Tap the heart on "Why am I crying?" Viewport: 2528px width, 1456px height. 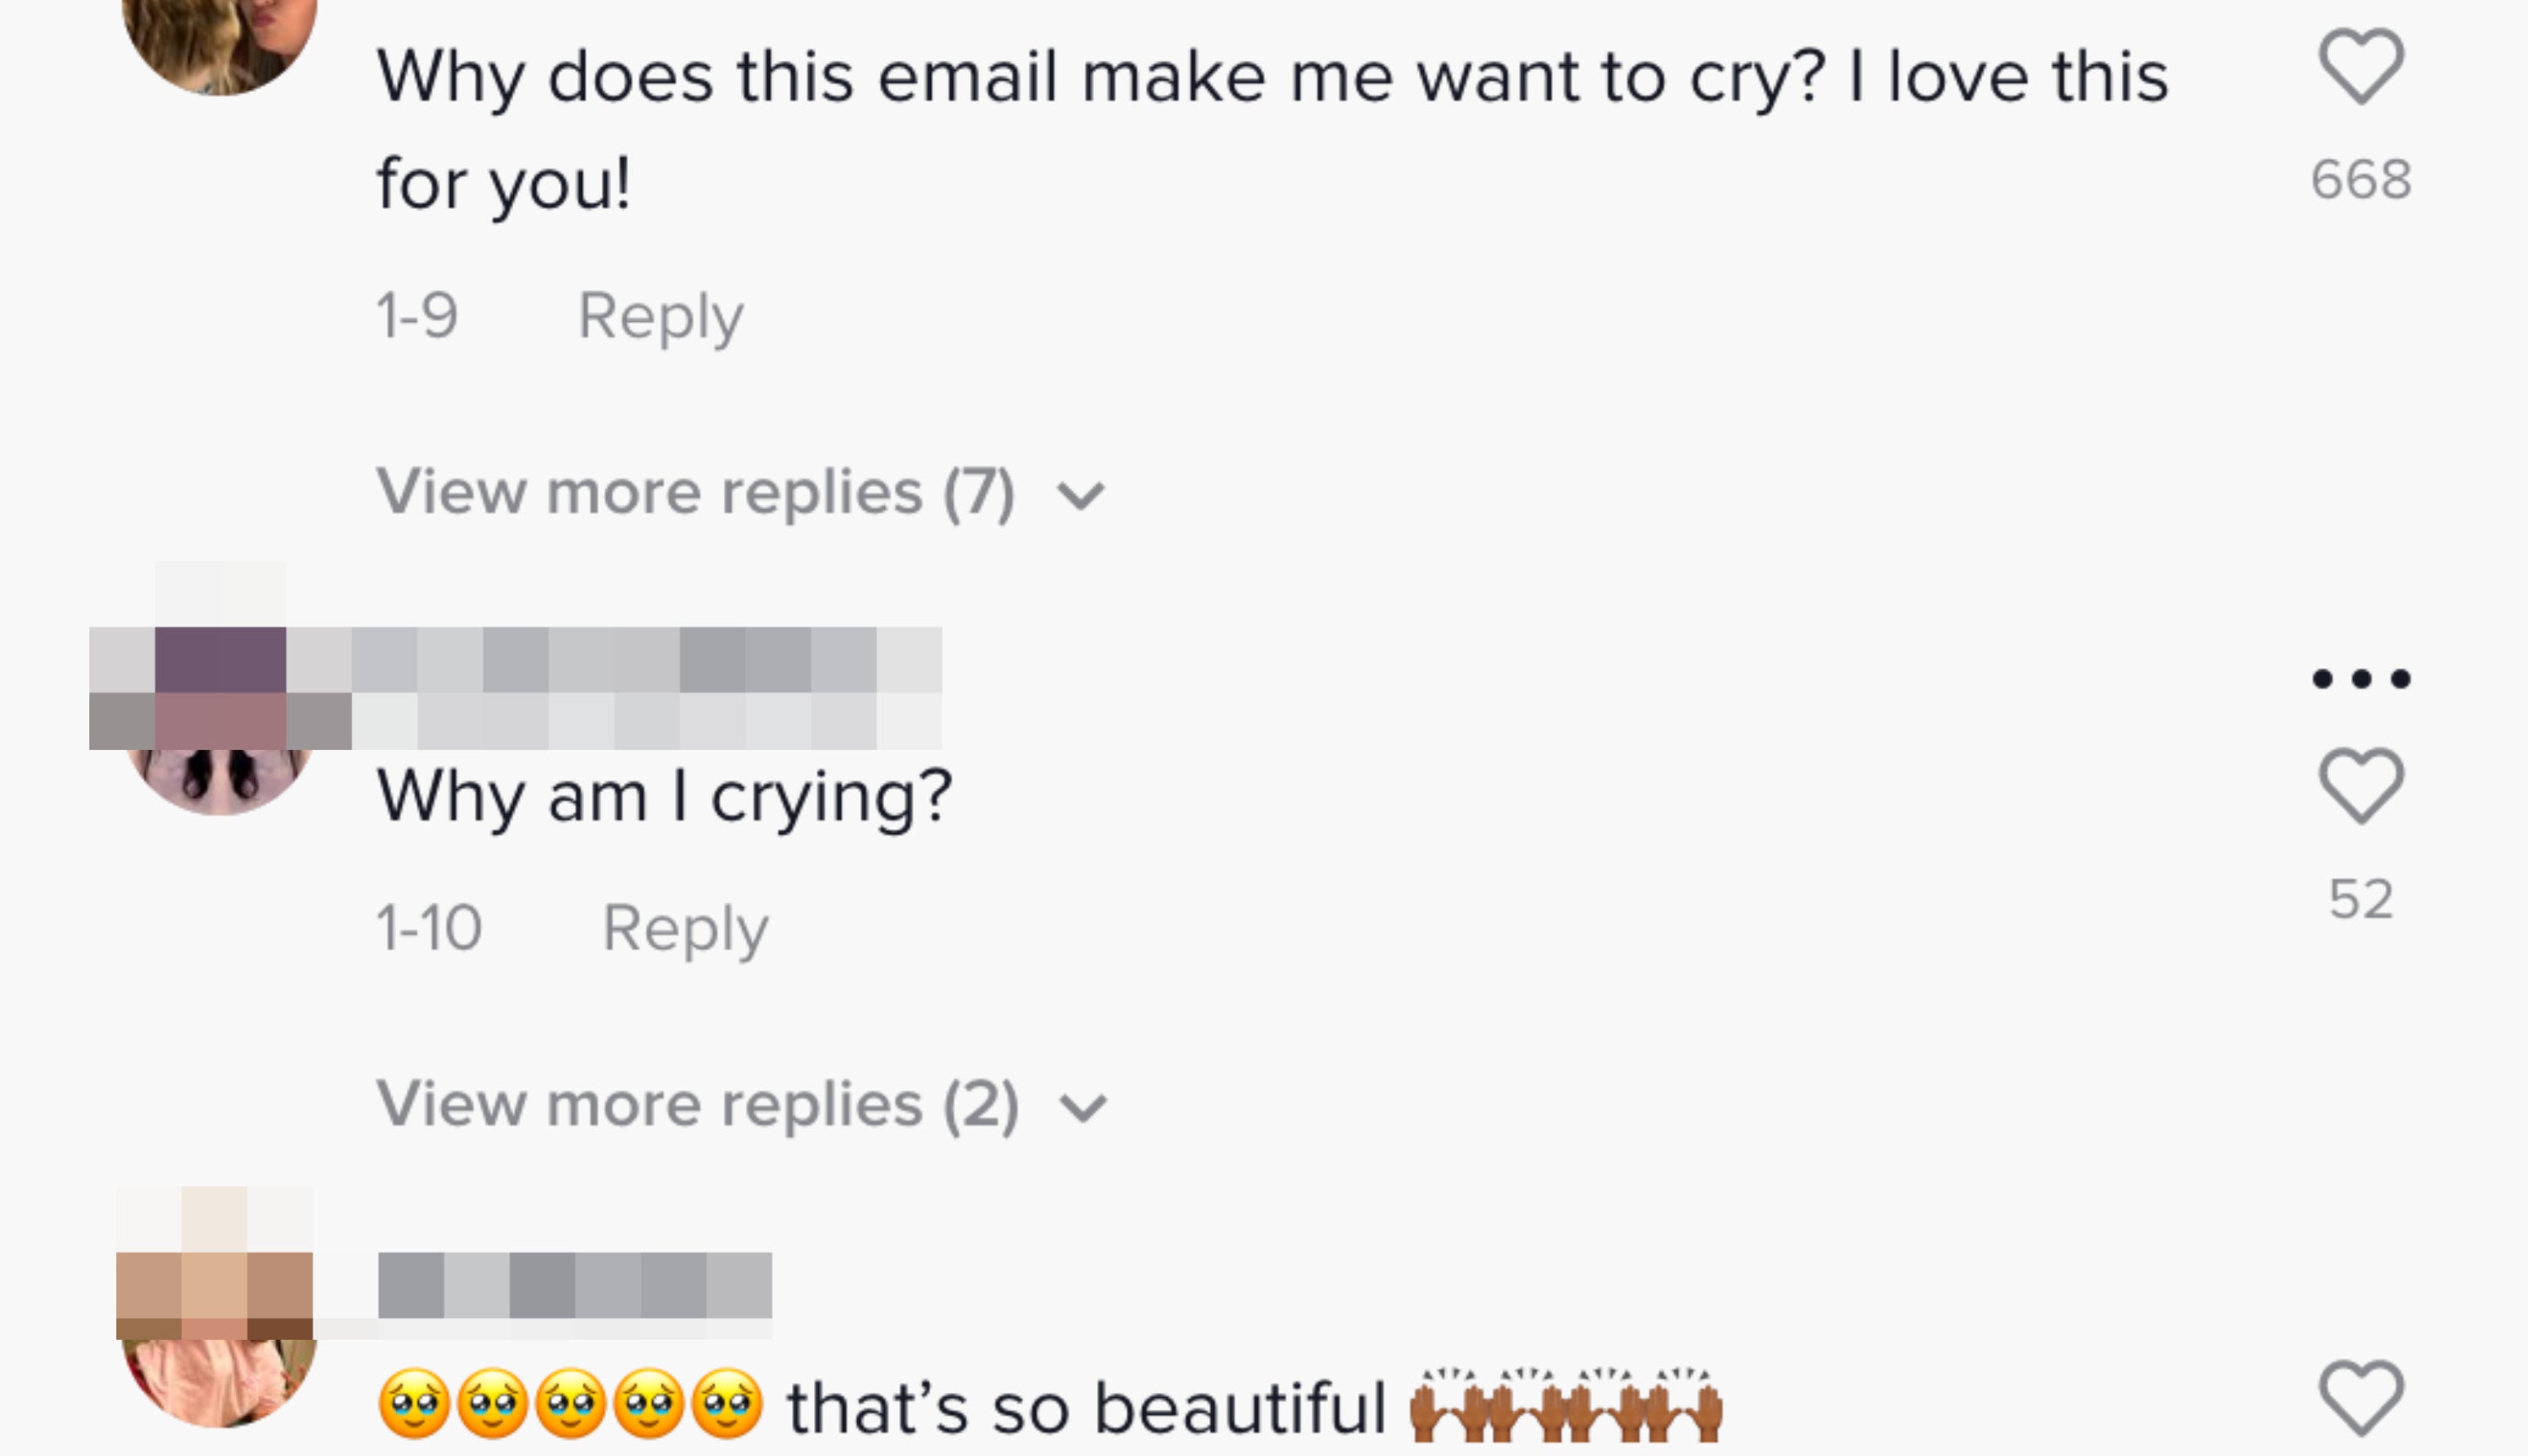(x=2361, y=786)
